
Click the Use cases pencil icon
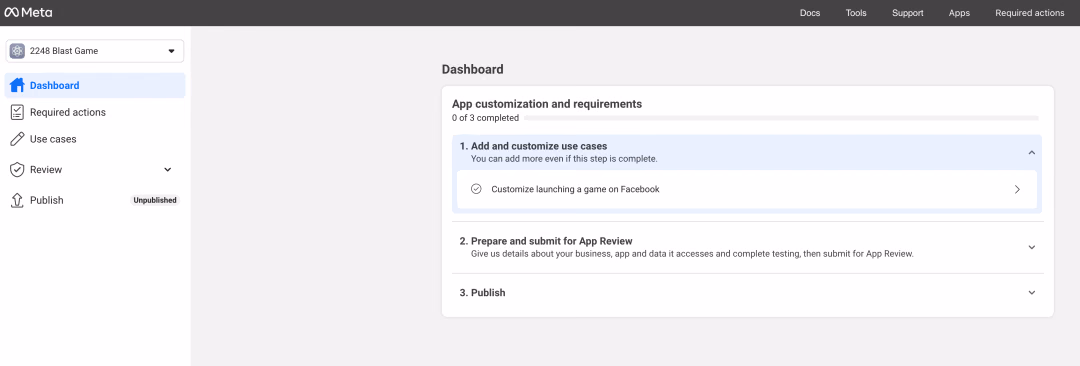pyautogui.click(x=17, y=139)
